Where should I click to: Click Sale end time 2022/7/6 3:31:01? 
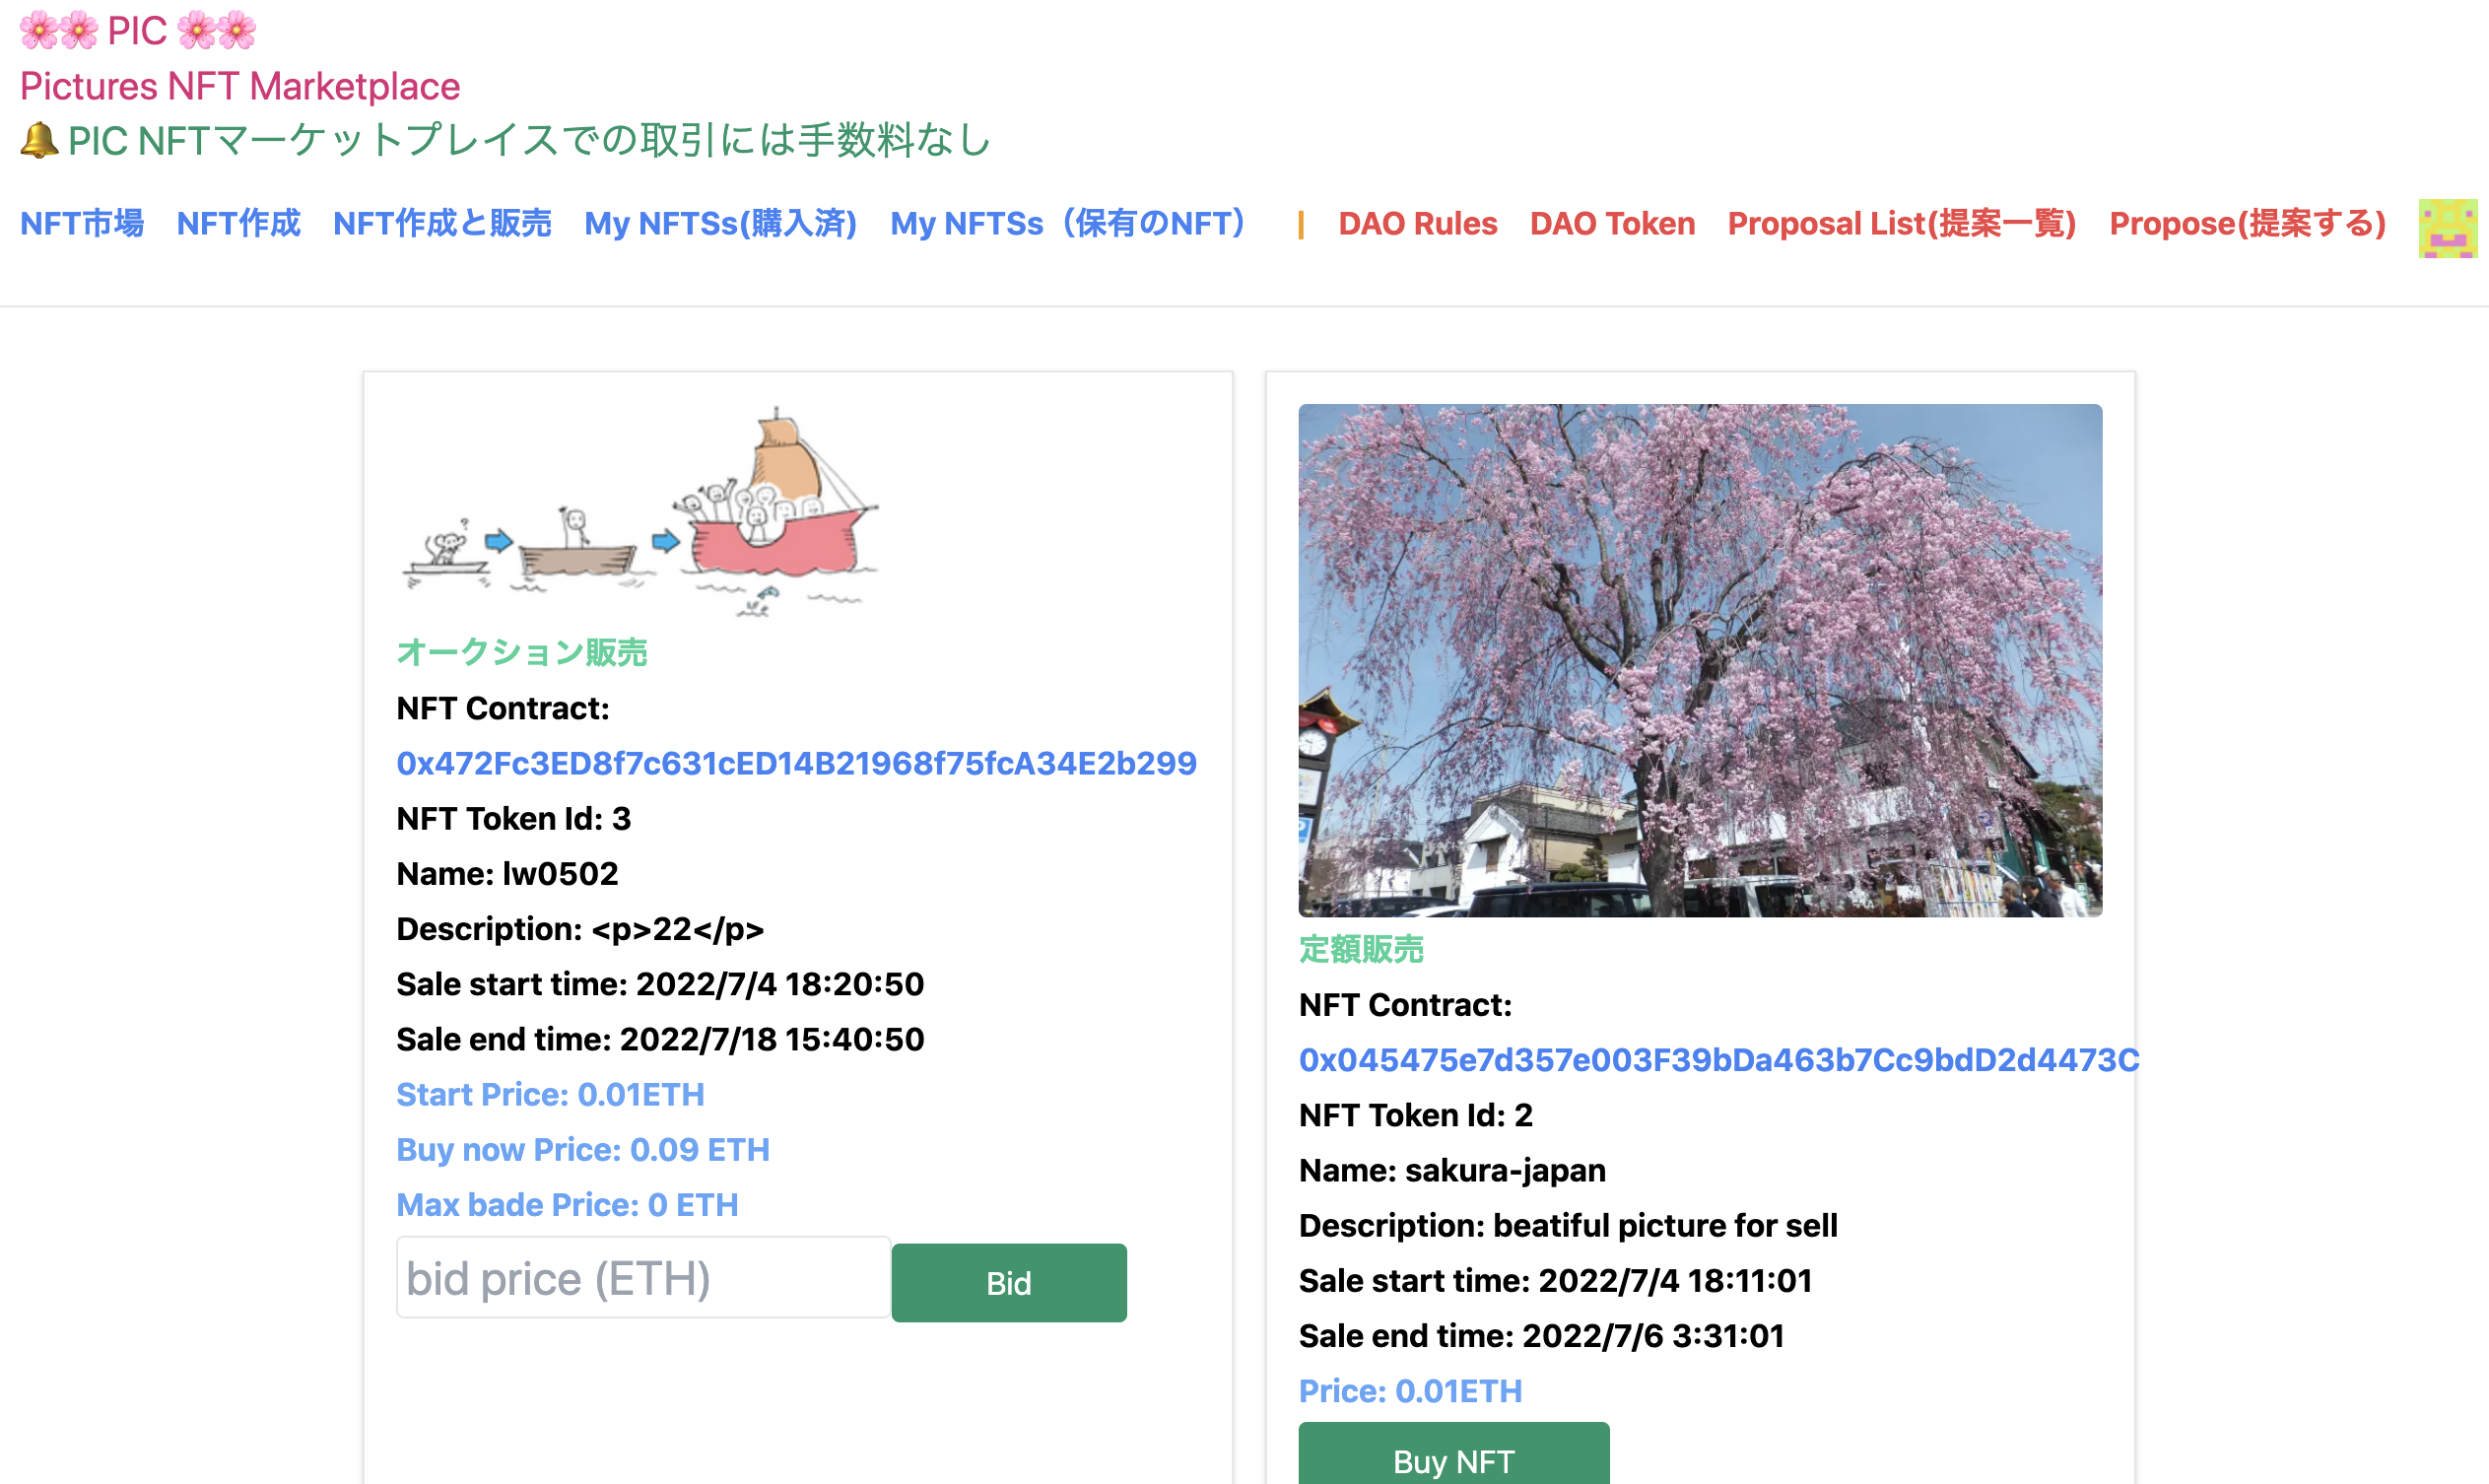pyautogui.click(x=1541, y=1335)
